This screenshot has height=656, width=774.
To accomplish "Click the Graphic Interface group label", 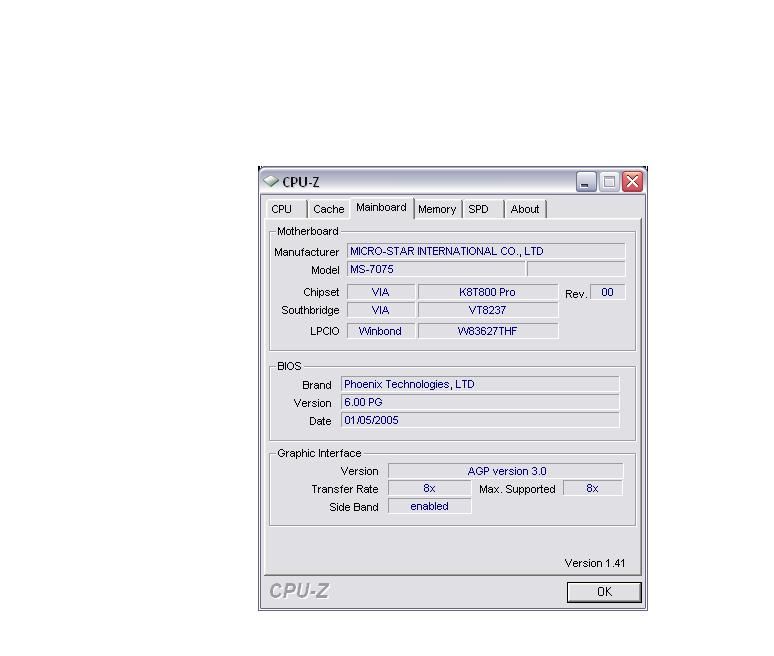I will tap(319, 453).
